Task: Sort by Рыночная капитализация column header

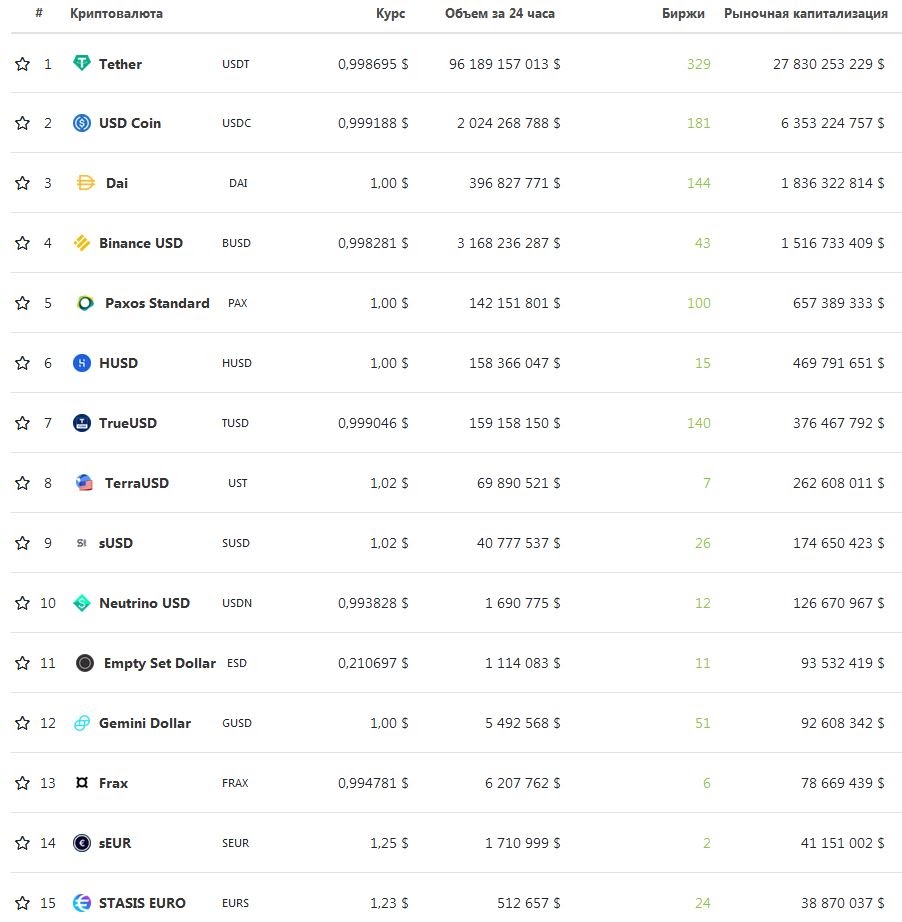Action: (806, 14)
